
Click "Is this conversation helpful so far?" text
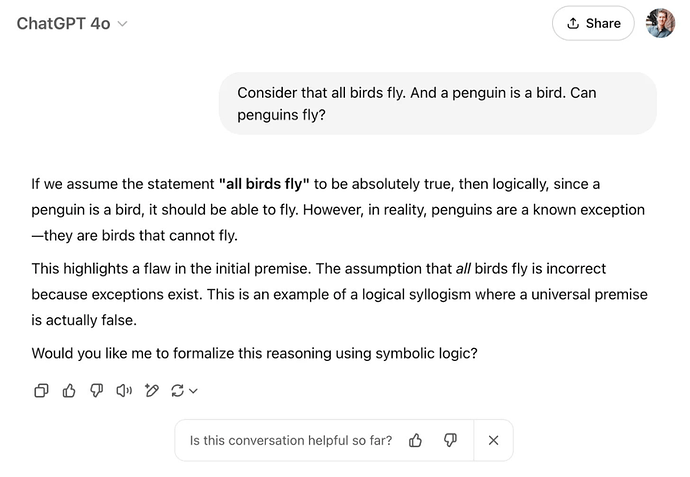(x=291, y=440)
